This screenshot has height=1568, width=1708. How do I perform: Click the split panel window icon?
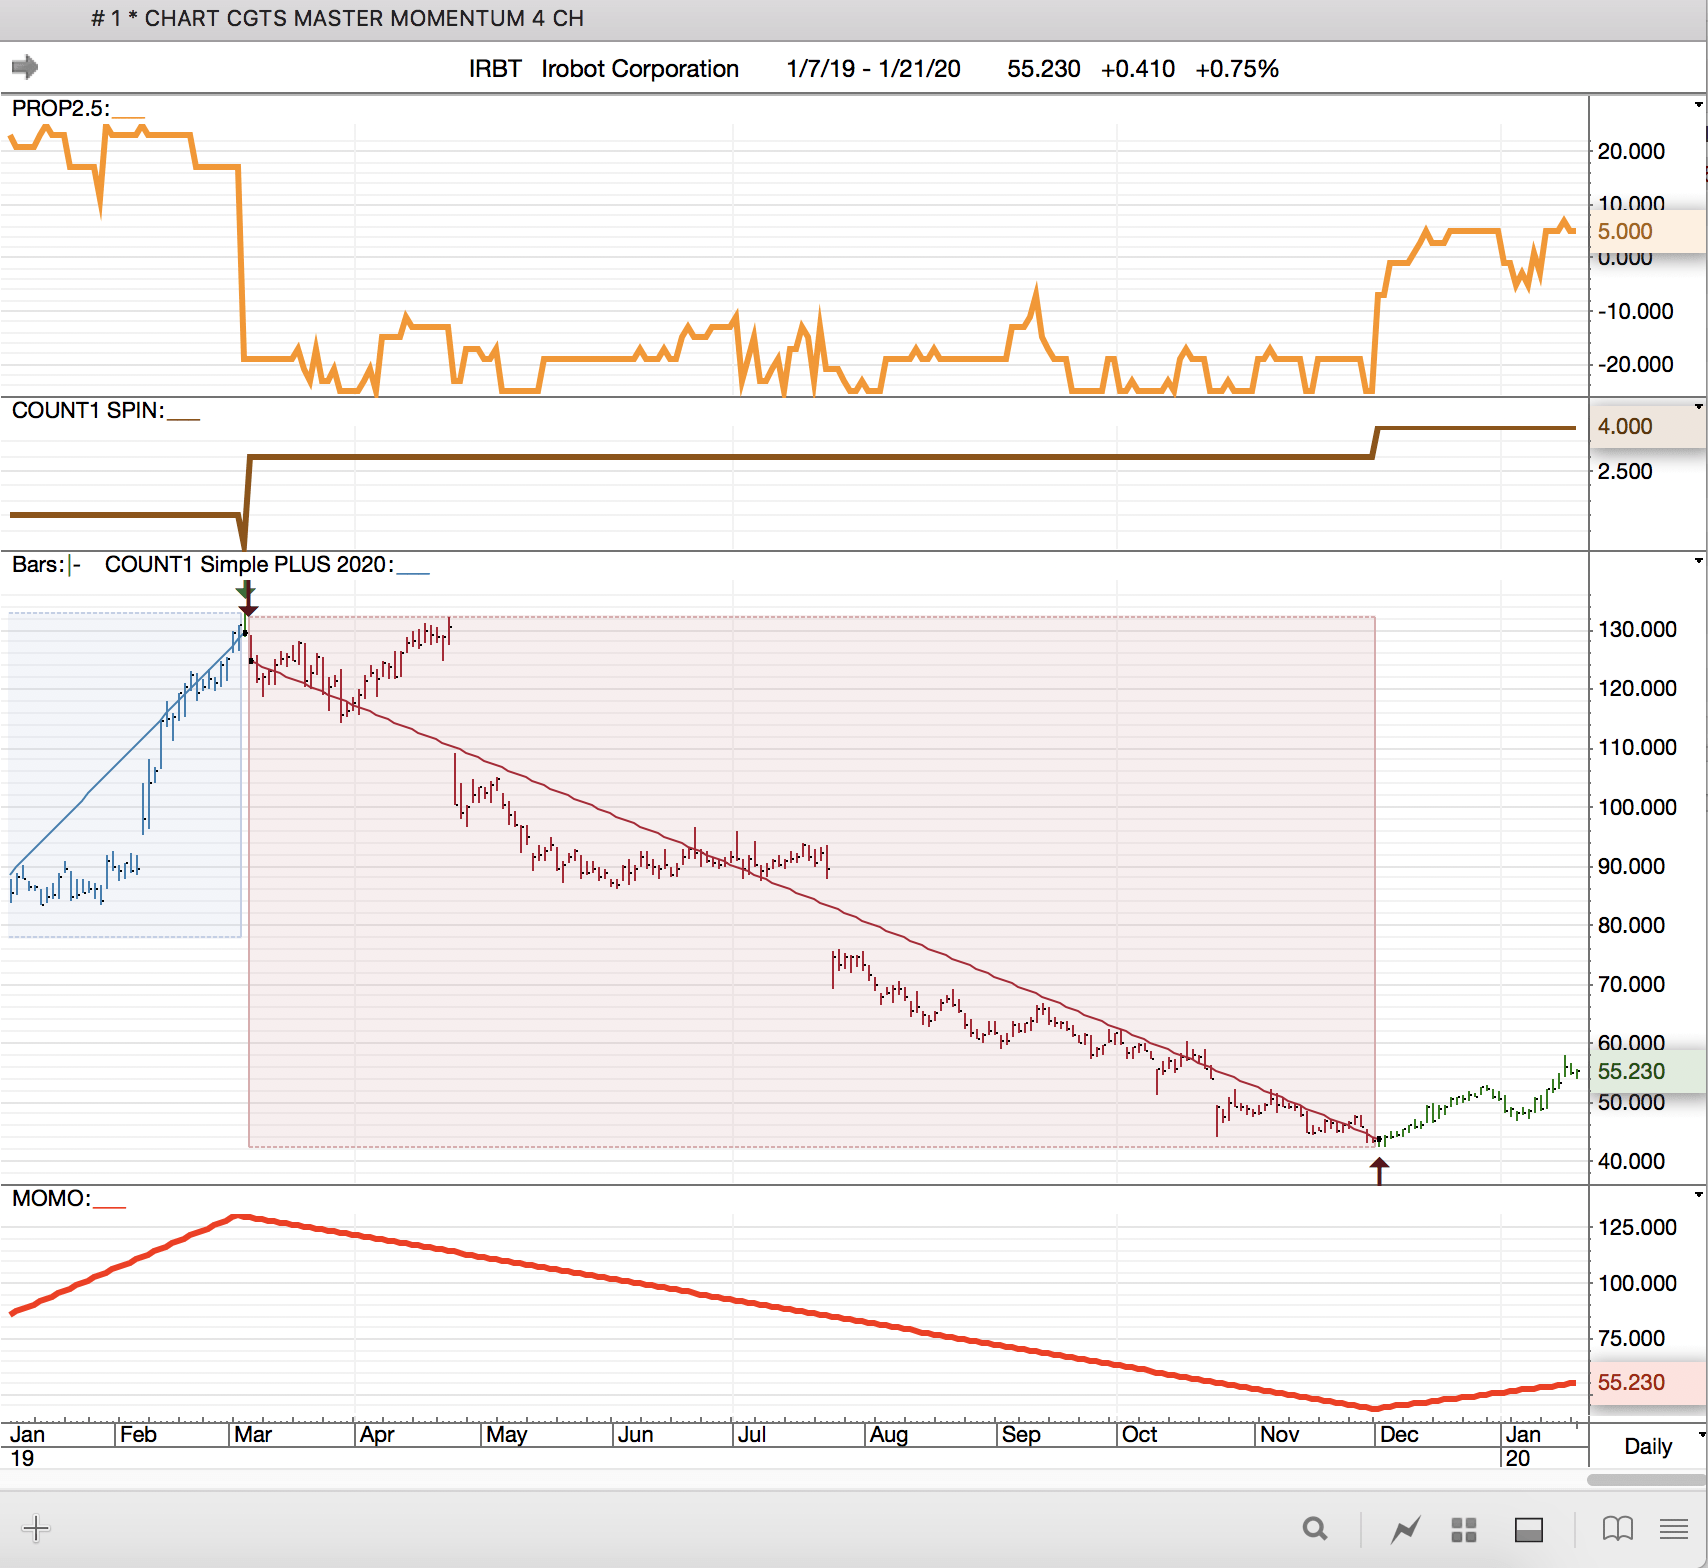1529,1529
